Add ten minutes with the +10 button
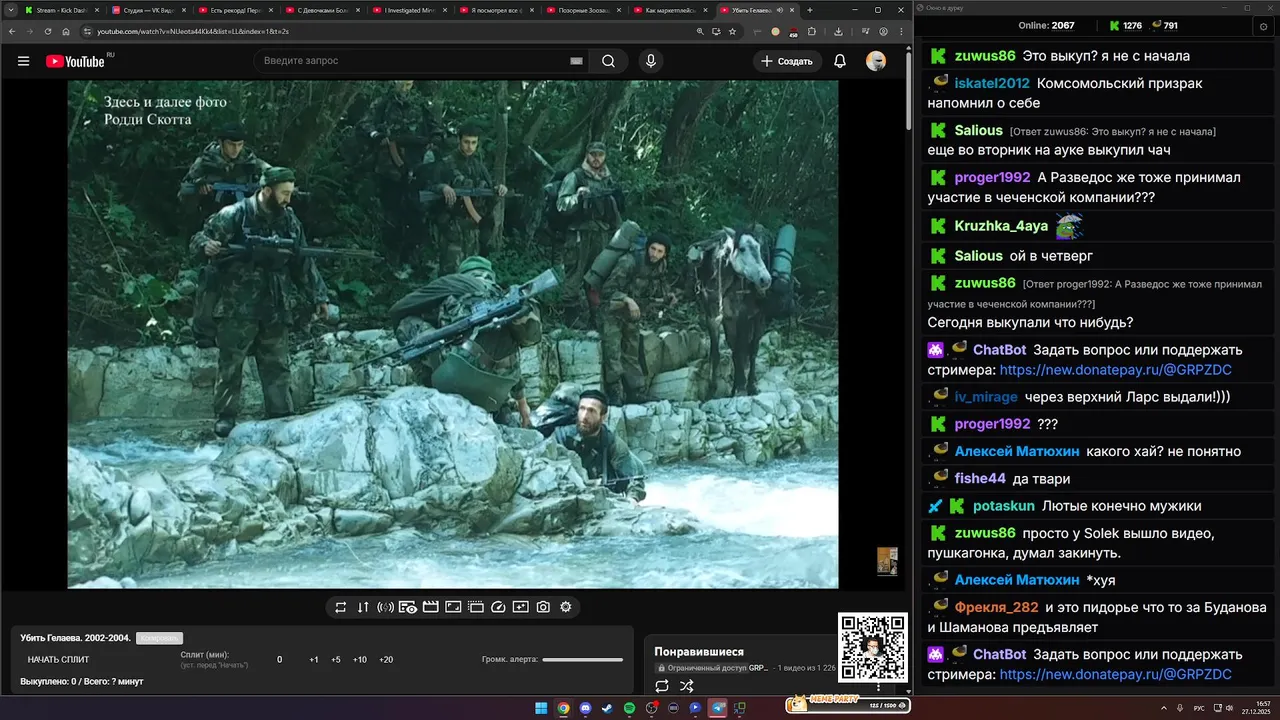Image resolution: width=1280 pixels, height=720 pixels. coord(360,660)
